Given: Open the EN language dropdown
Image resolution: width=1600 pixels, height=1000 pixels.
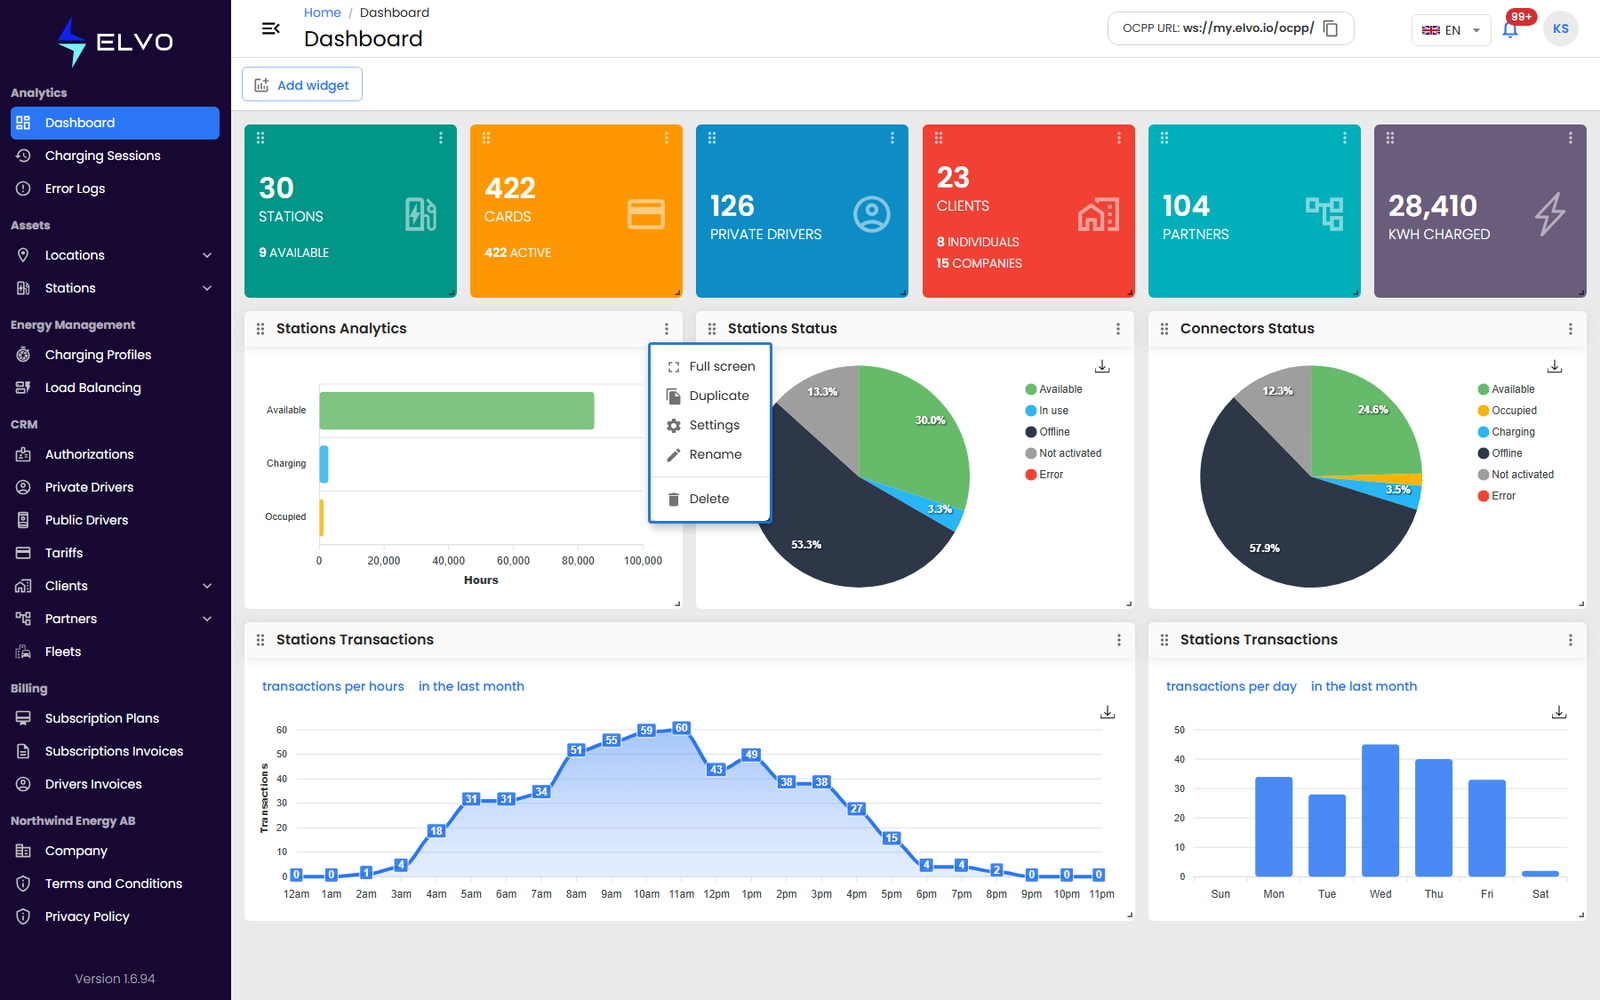Looking at the screenshot, I should pos(1451,30).
